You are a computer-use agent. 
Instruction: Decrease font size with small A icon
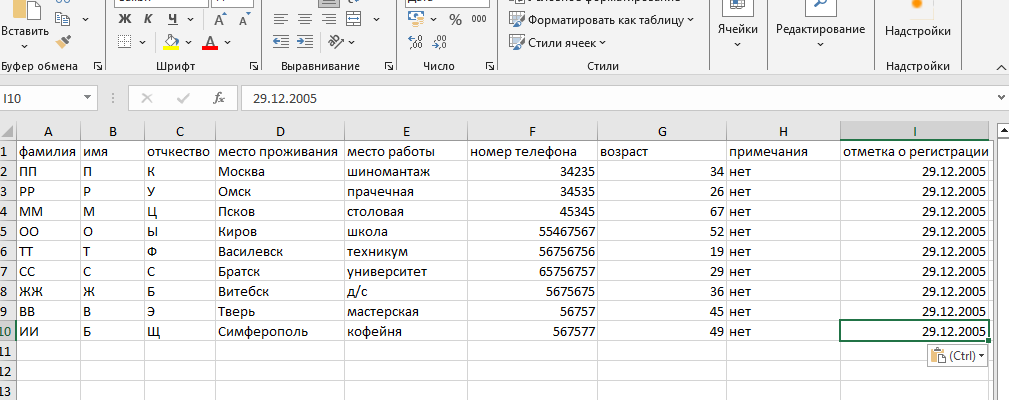point(243,20)
